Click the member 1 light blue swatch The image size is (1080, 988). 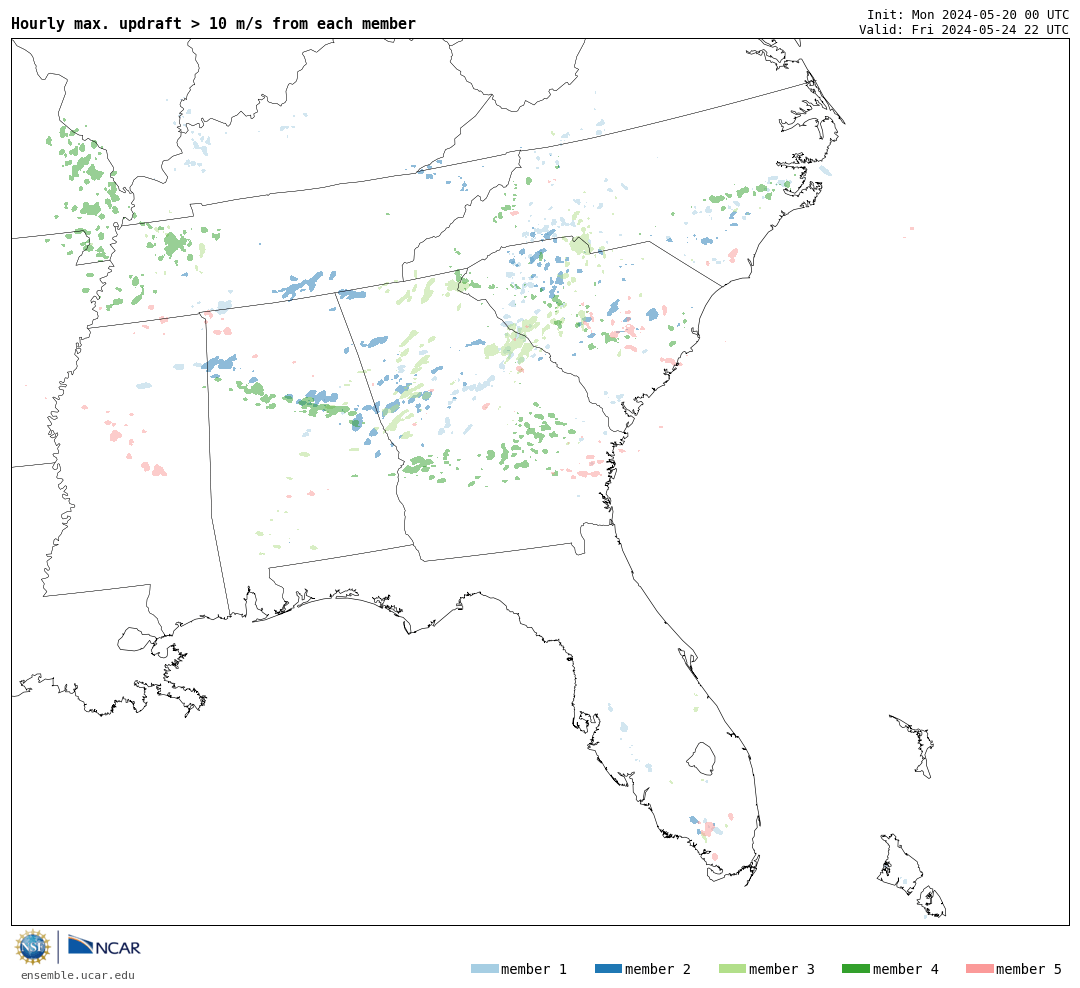484,969
